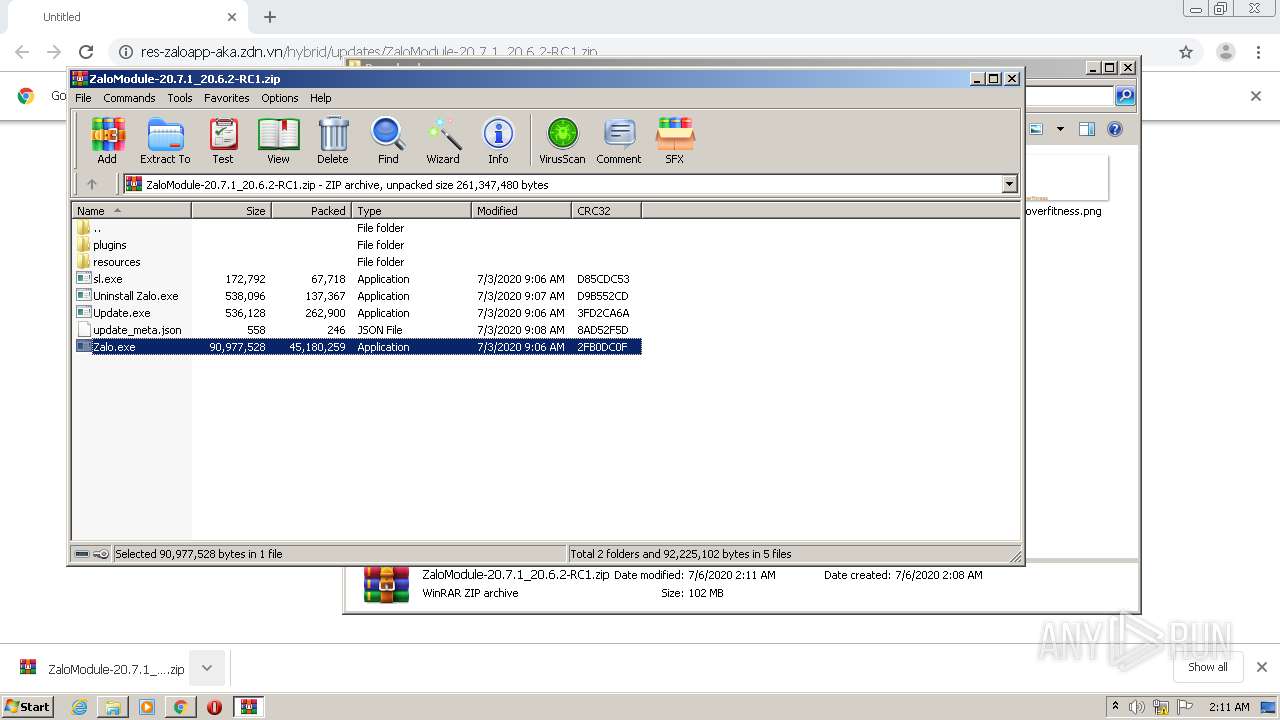Click the Add toolbar icon in WinRAR
This screenshot has width=1280, height=720.
click(107, 141)
